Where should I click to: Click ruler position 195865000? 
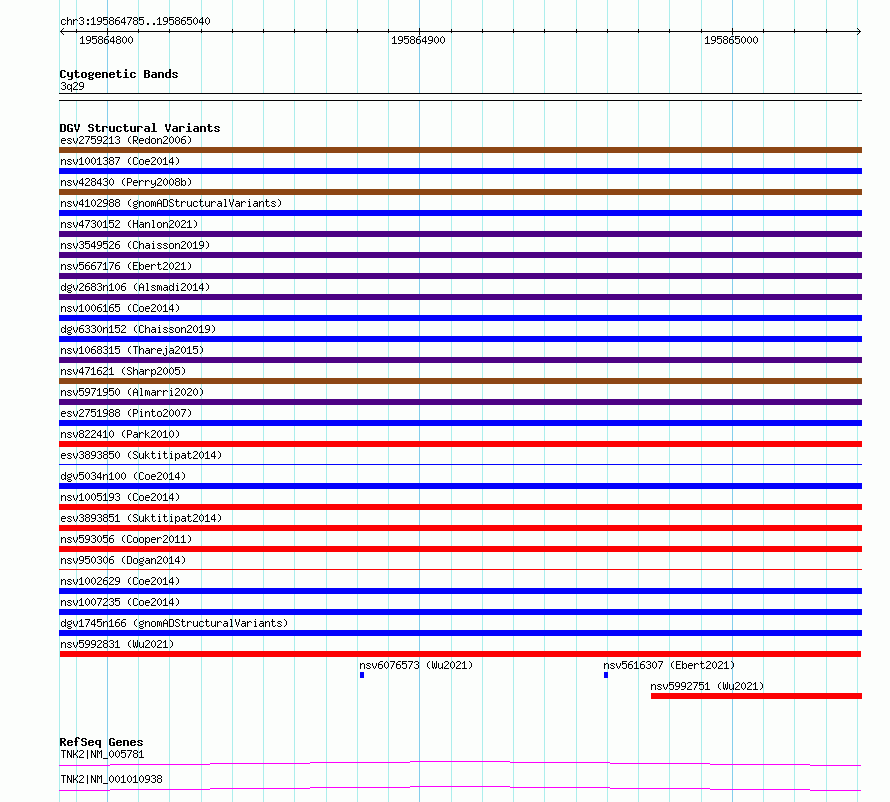pos(731,40)
